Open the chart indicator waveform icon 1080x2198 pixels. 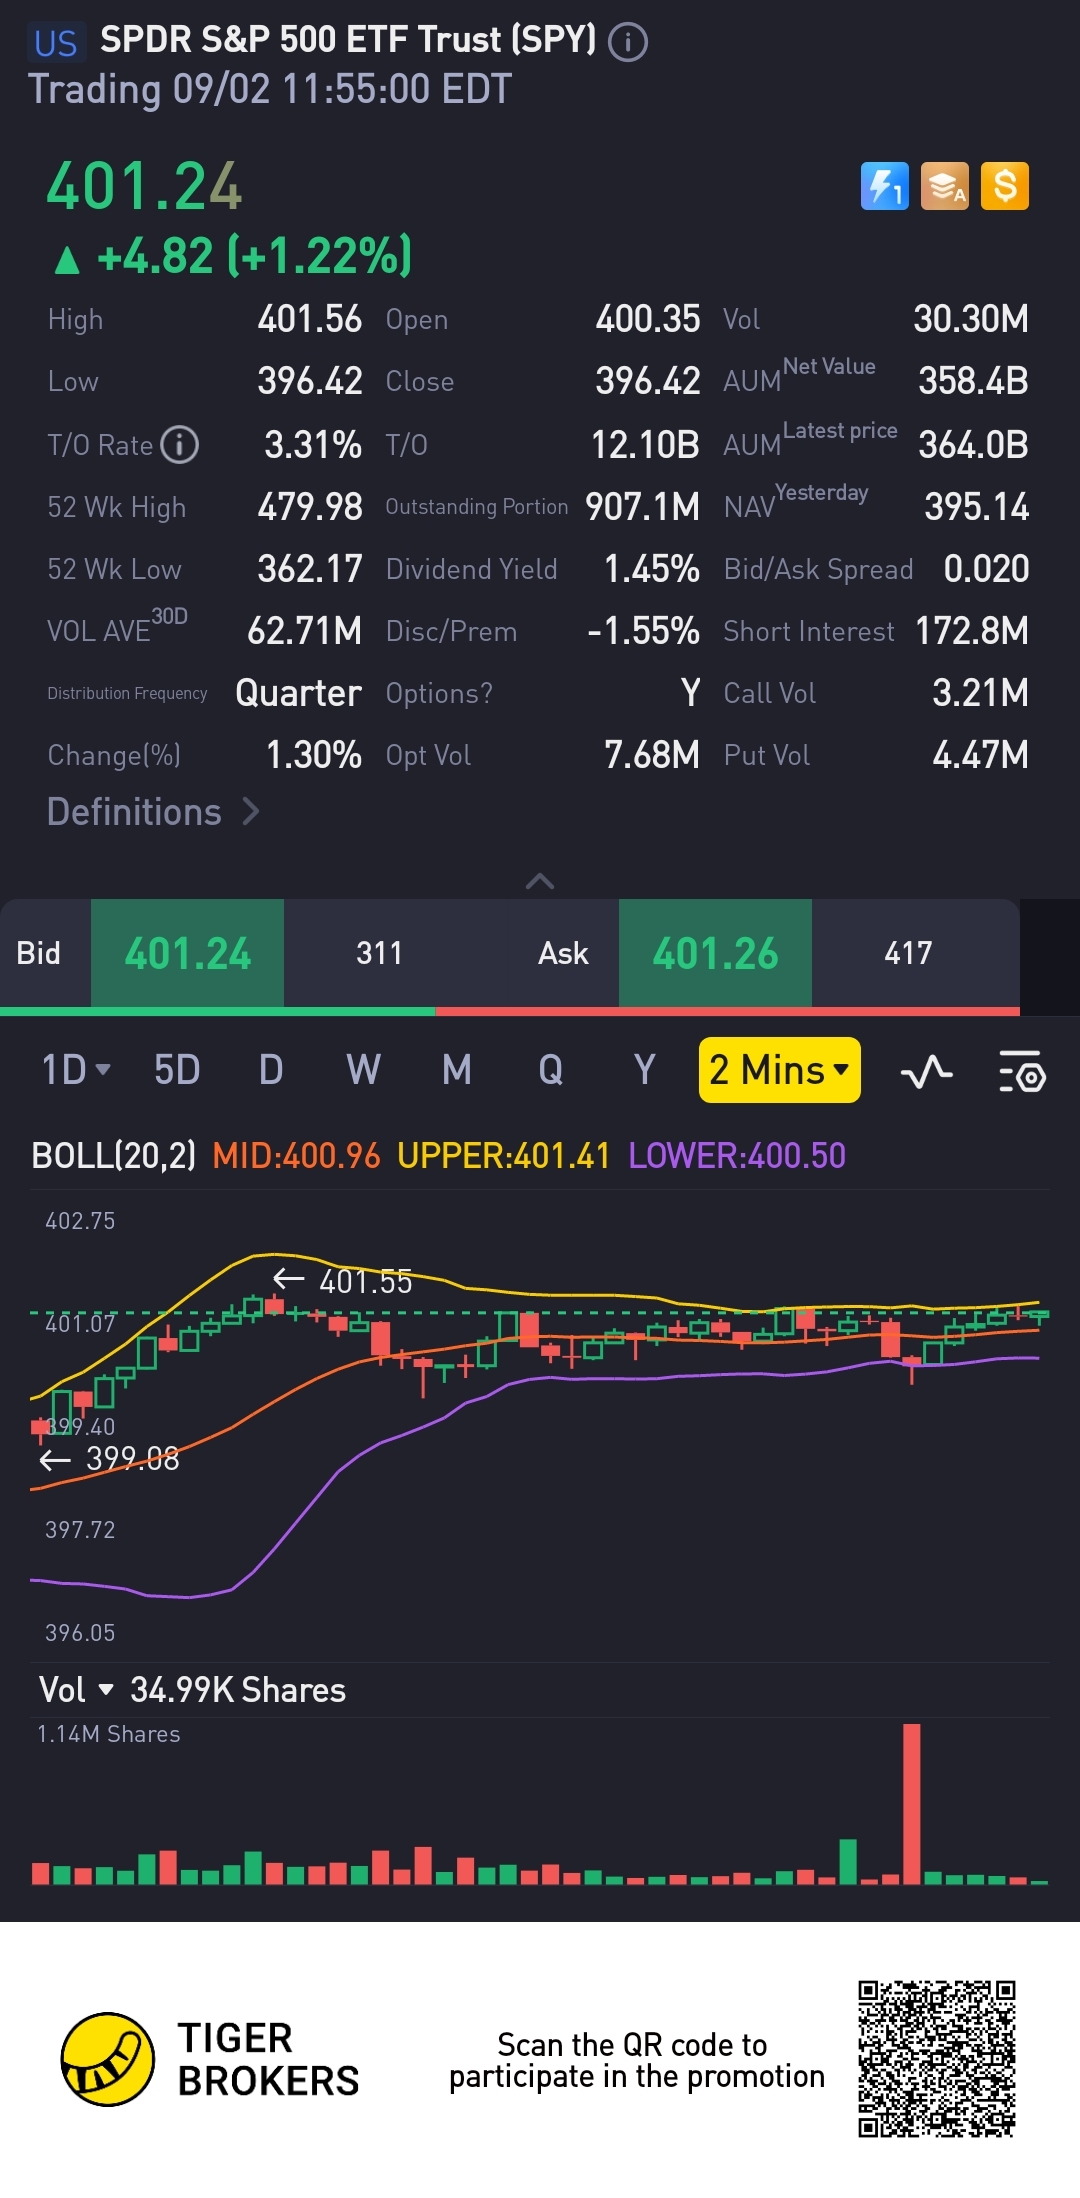pos(927,1073)
